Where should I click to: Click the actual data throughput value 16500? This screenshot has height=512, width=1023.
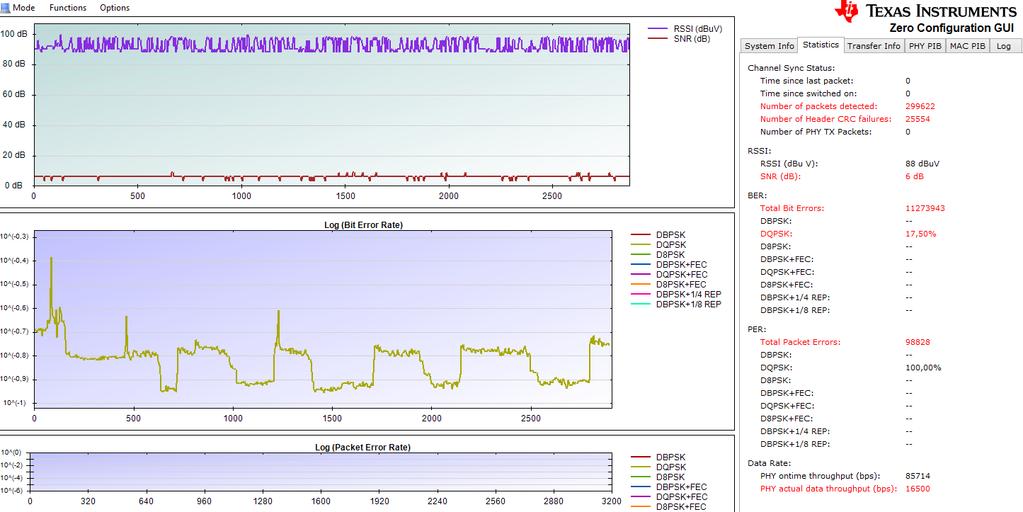[x=918, y=489]
